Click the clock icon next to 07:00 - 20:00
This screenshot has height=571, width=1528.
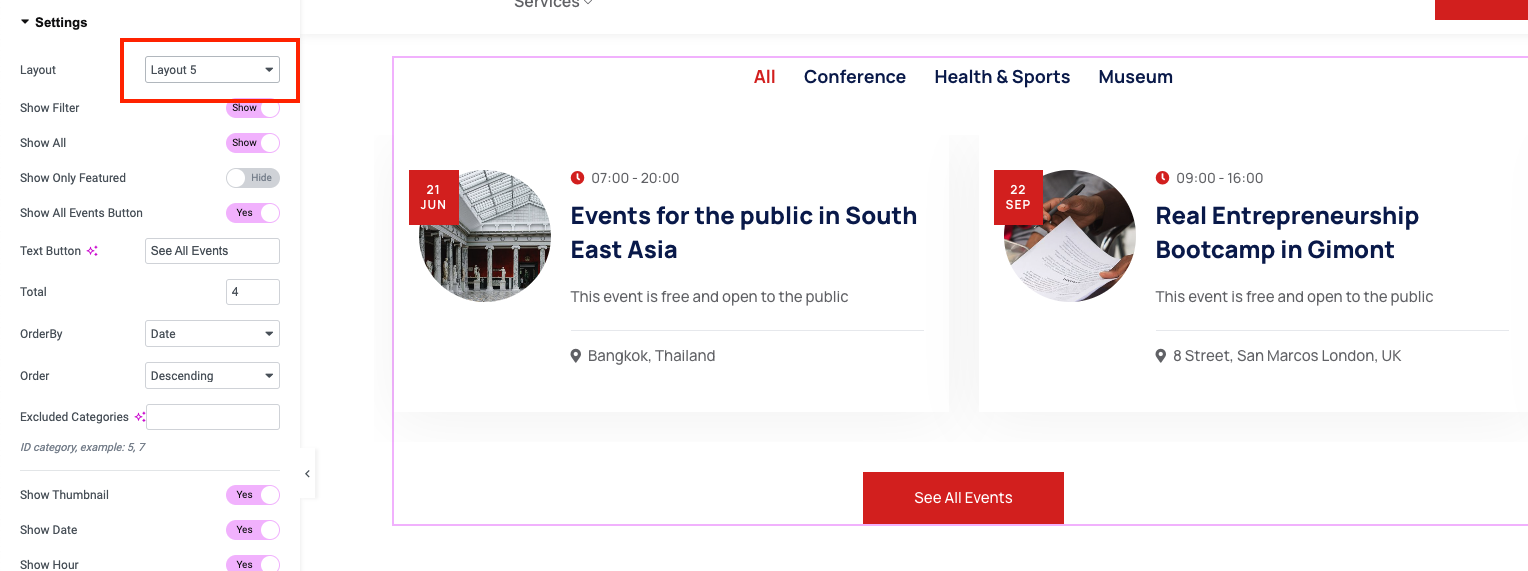coord(577,178)
